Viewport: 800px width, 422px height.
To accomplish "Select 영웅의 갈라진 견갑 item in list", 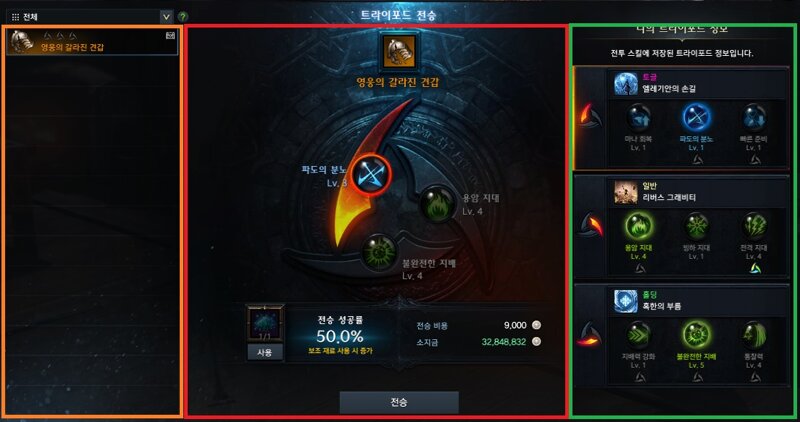I will [92, 42].
